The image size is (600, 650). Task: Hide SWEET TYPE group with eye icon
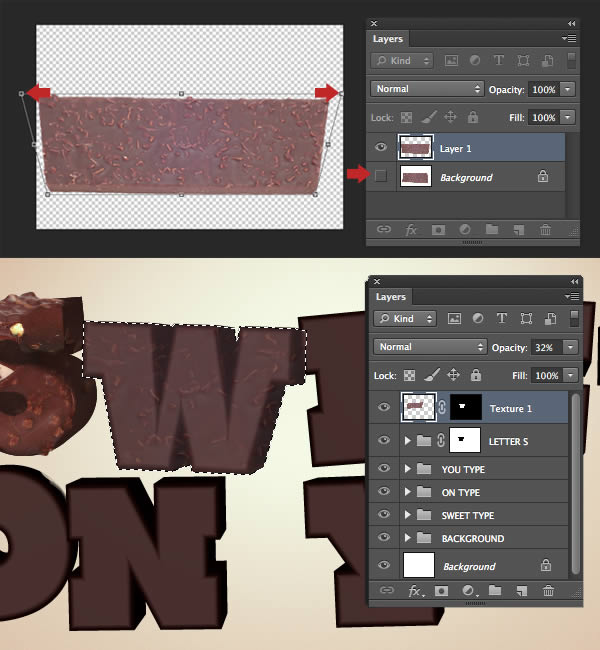tap(384, 514)
